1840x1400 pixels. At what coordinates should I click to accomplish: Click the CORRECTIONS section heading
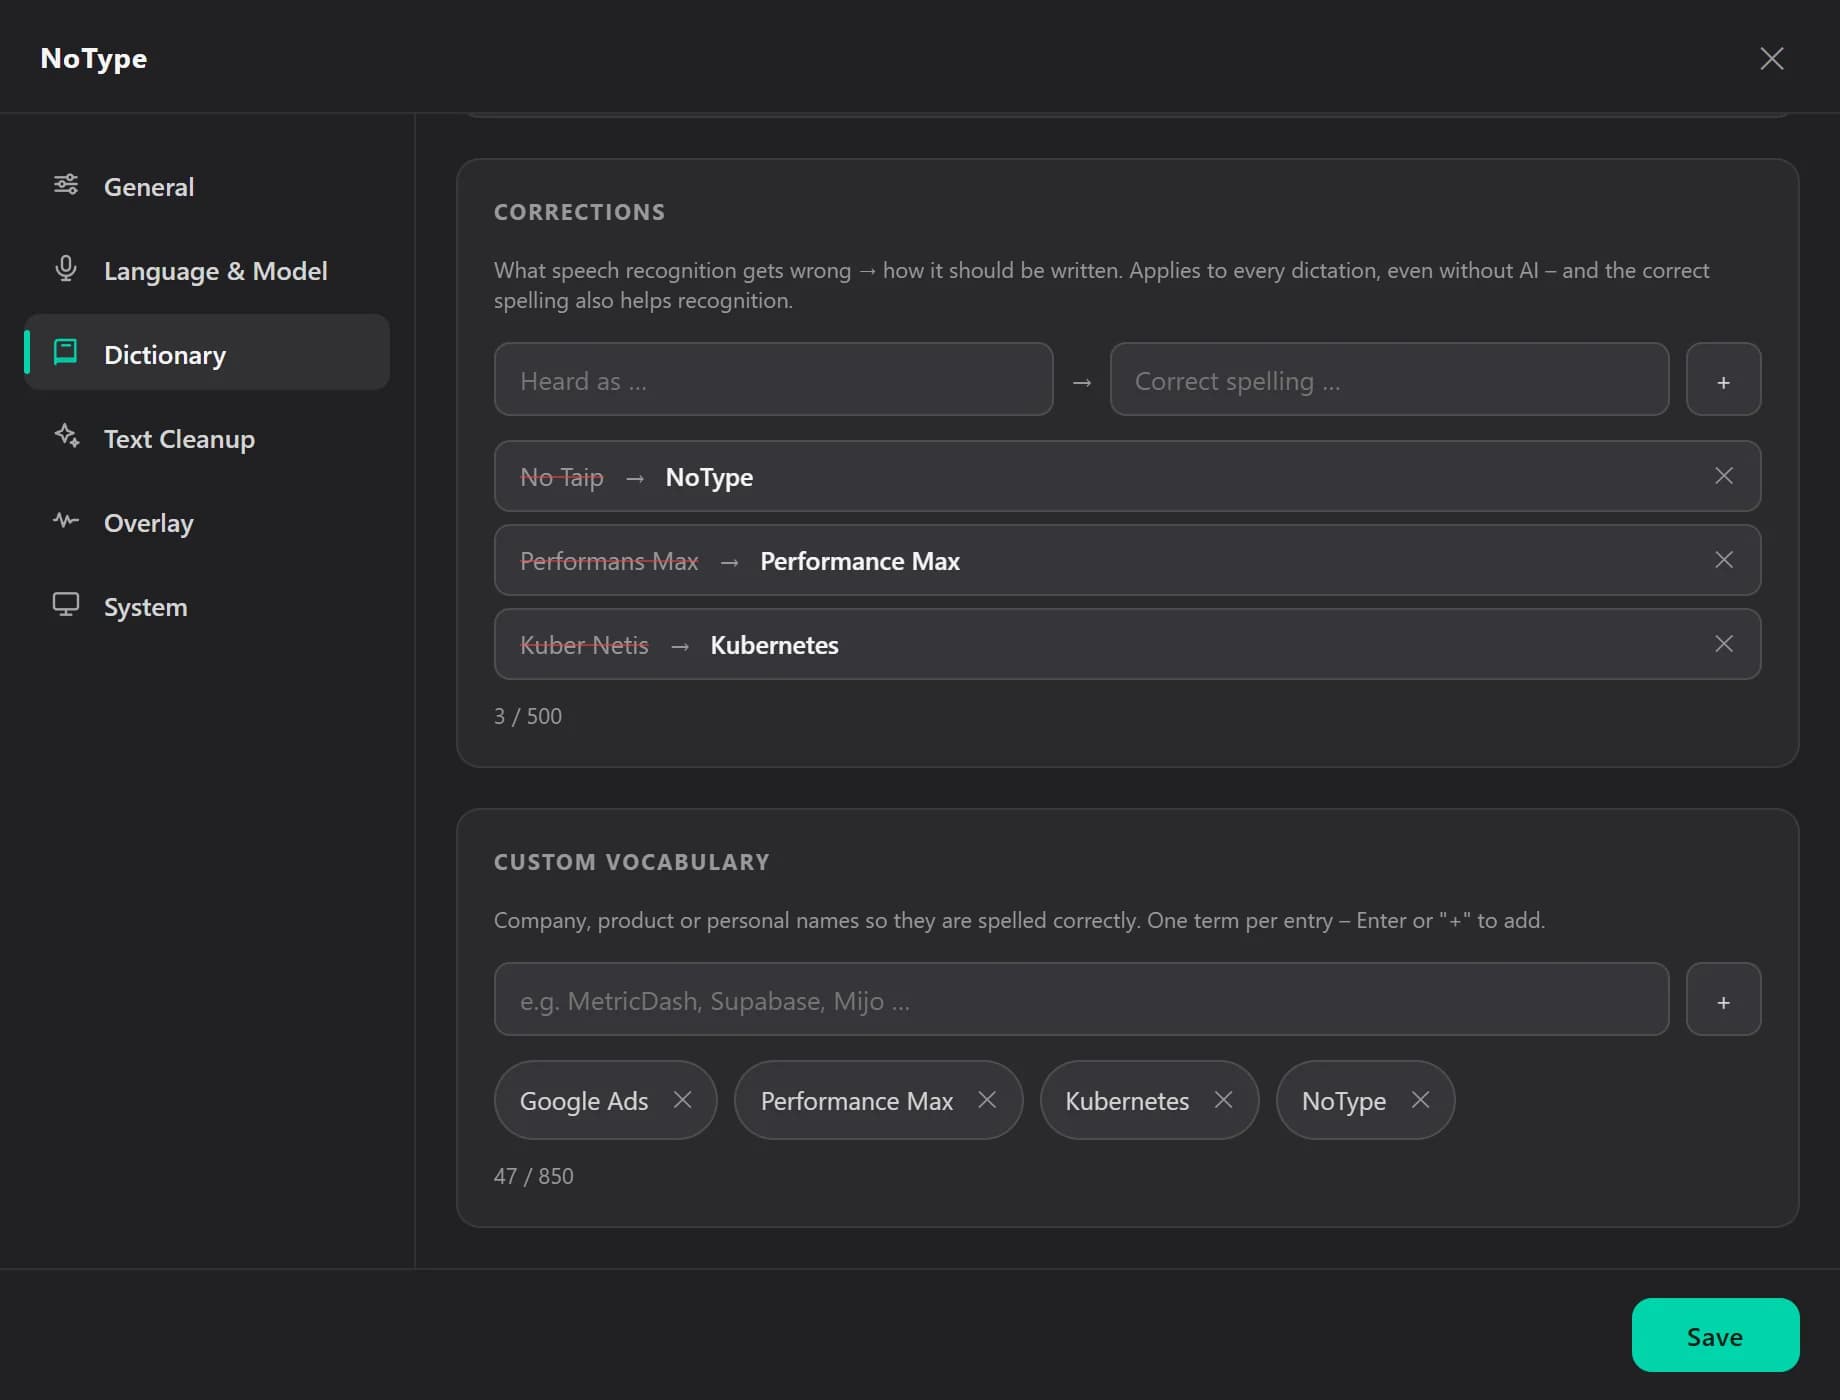point(579,212)
